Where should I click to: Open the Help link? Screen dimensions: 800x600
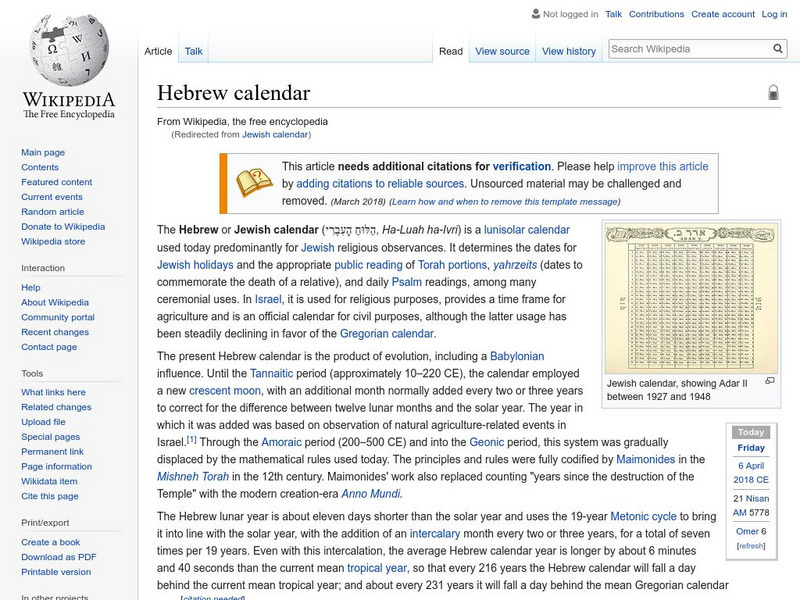coord(31,287)
